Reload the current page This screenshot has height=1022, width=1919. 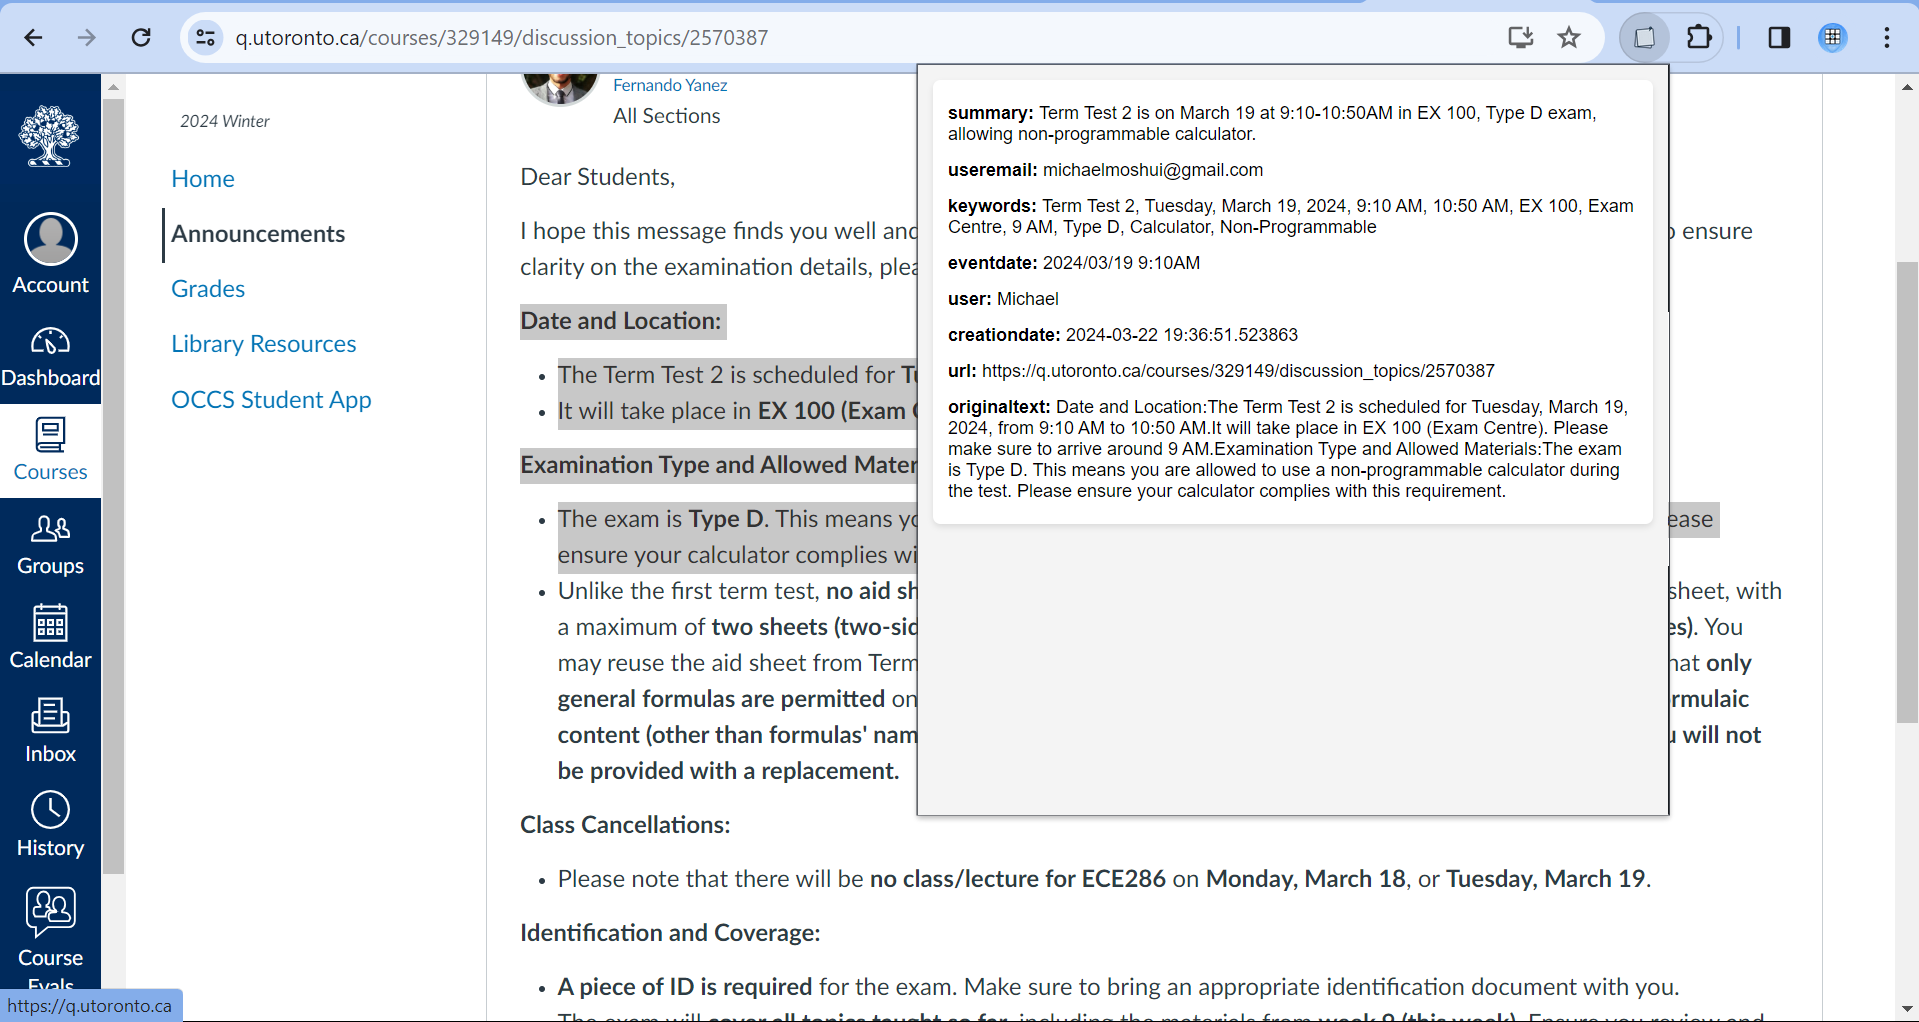(x=141, y=38)
